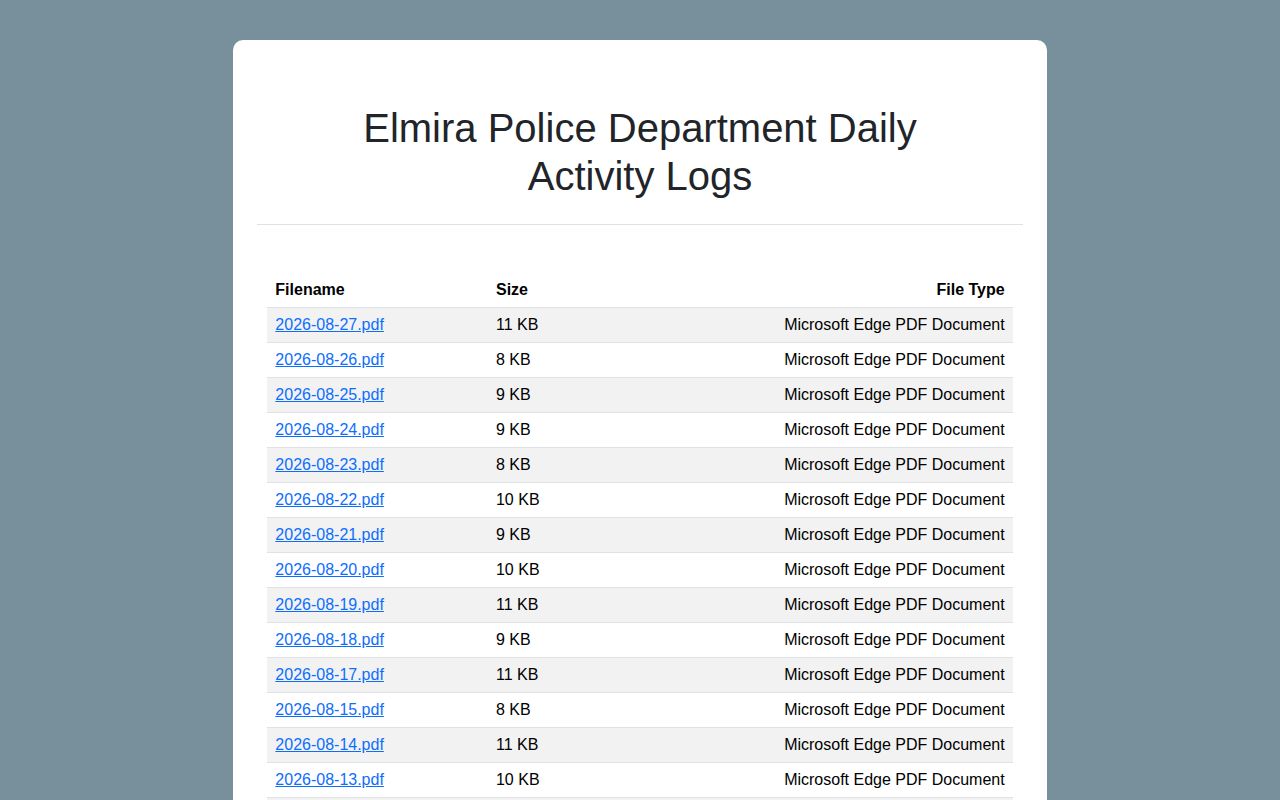This screenshot has width=1280, height=800.
Task: Open the 2026-08-23.pdf log
Action: (x=330, y=465)
